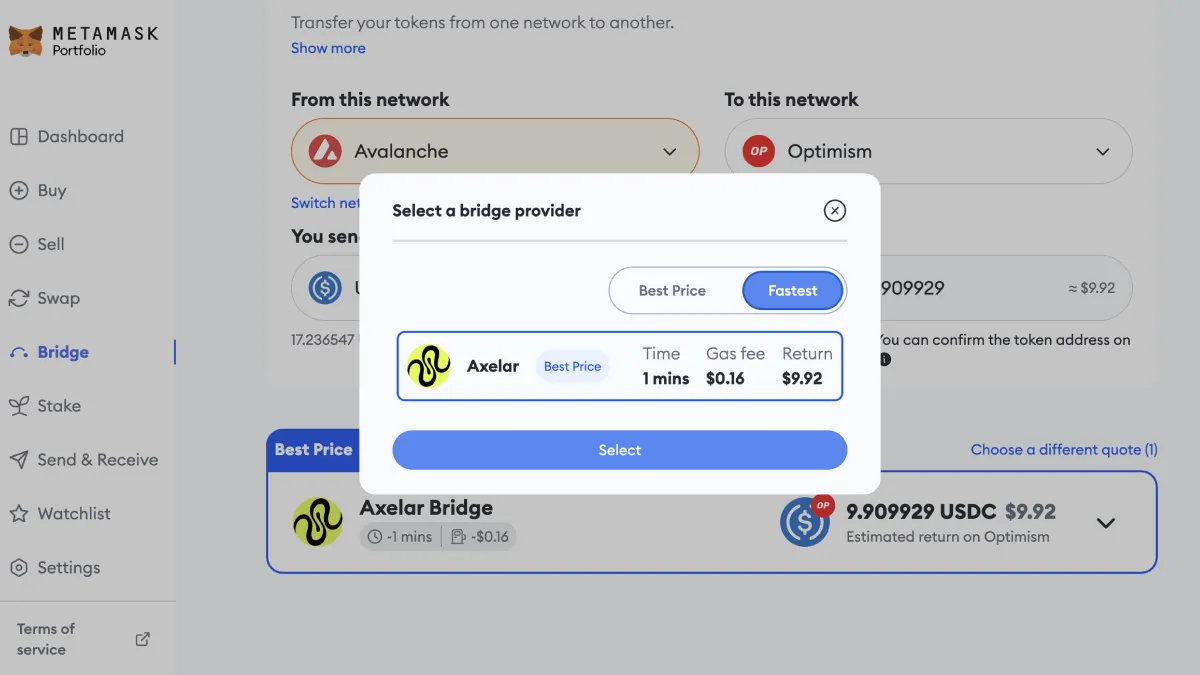Choose the Axelar provider row

[x=620, y=366]
